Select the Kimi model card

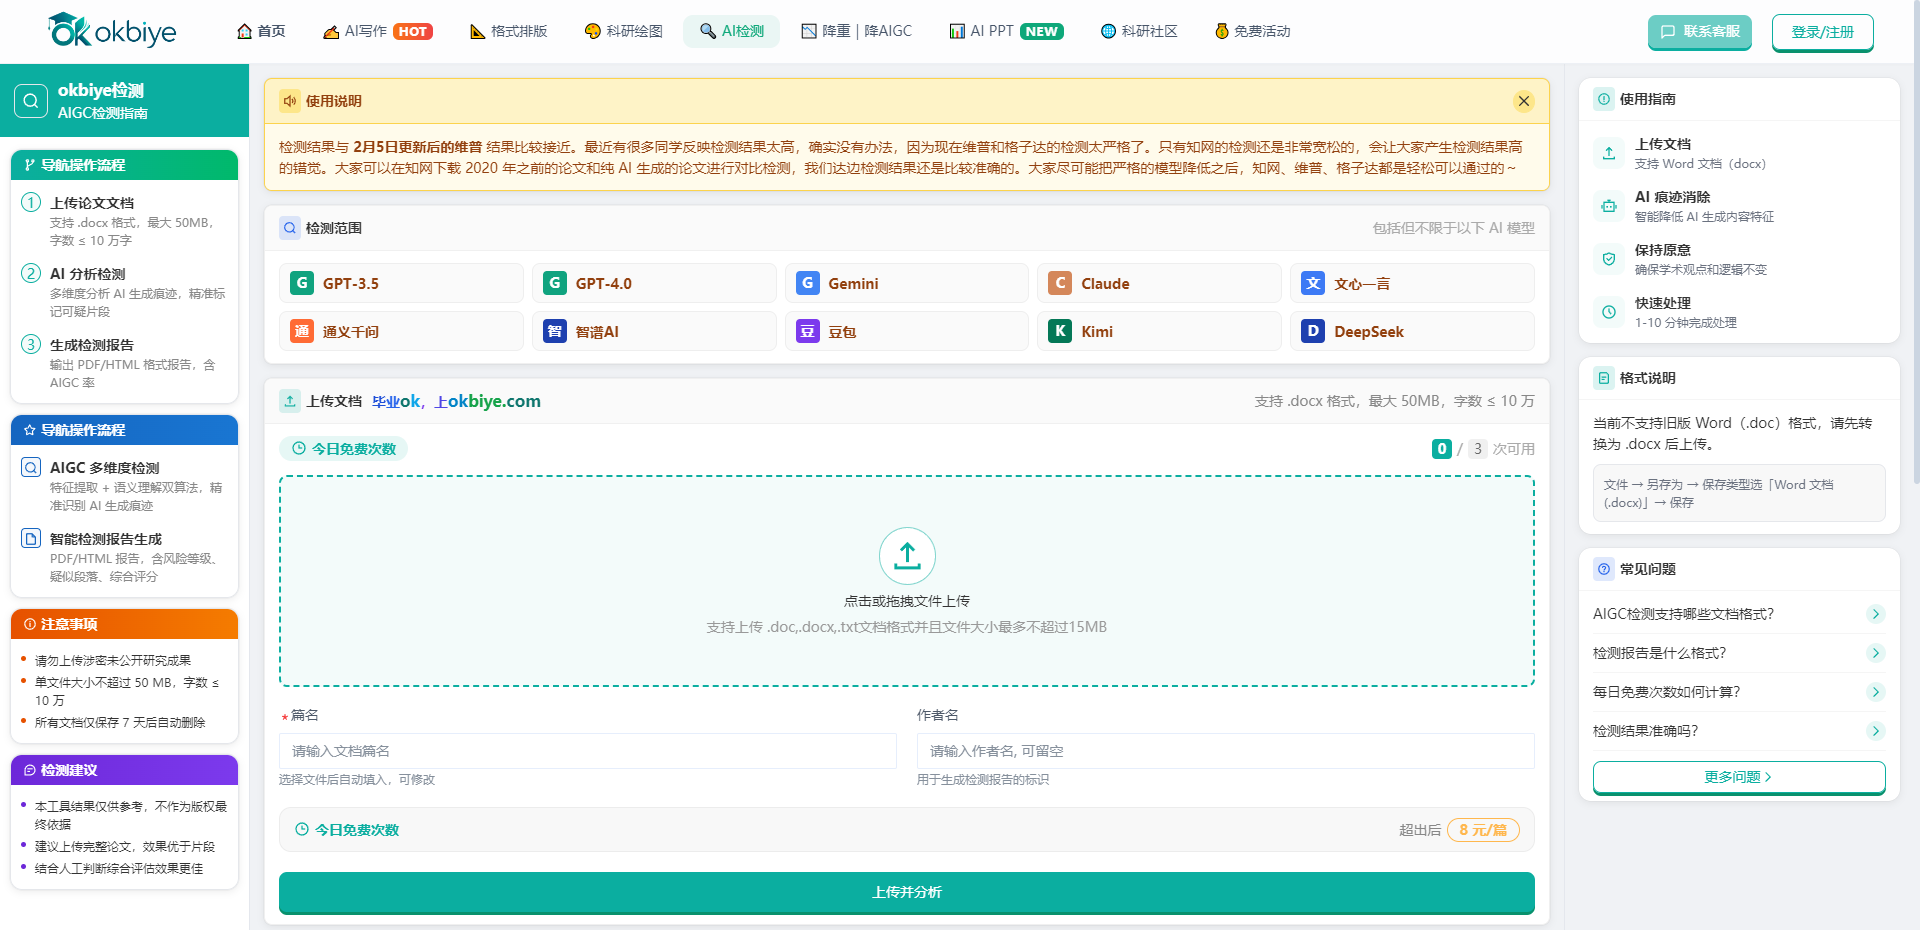pos(1160,331)
